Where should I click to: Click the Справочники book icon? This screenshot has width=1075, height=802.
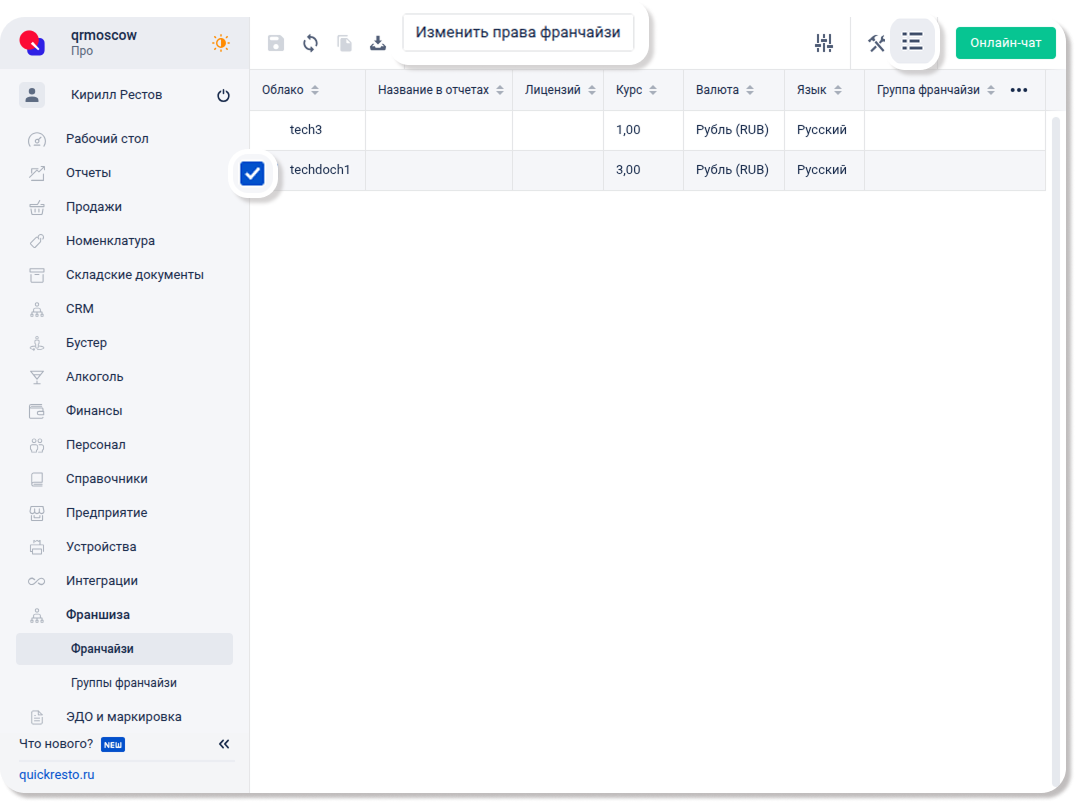pos(37,479)
